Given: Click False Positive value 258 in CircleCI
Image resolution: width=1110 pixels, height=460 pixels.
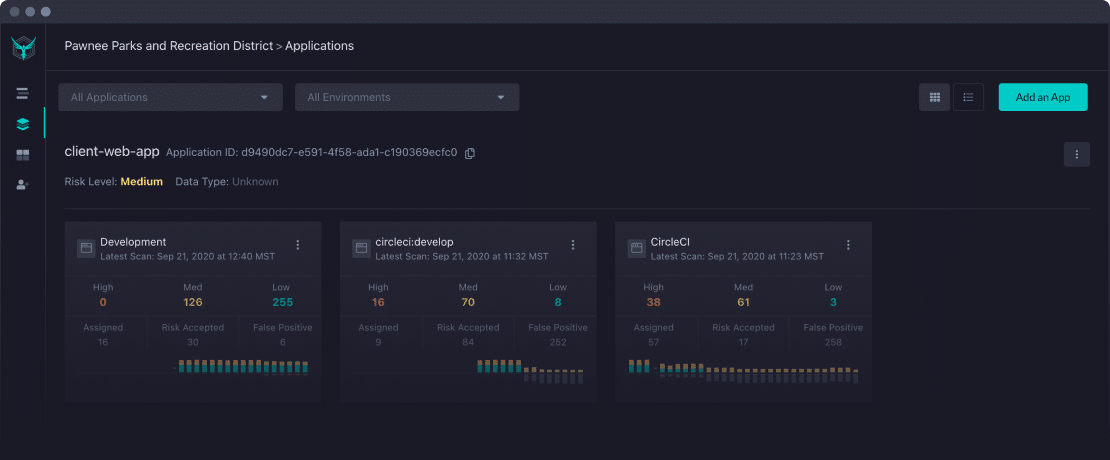Looking at the screenshot, I should point(833,343).
